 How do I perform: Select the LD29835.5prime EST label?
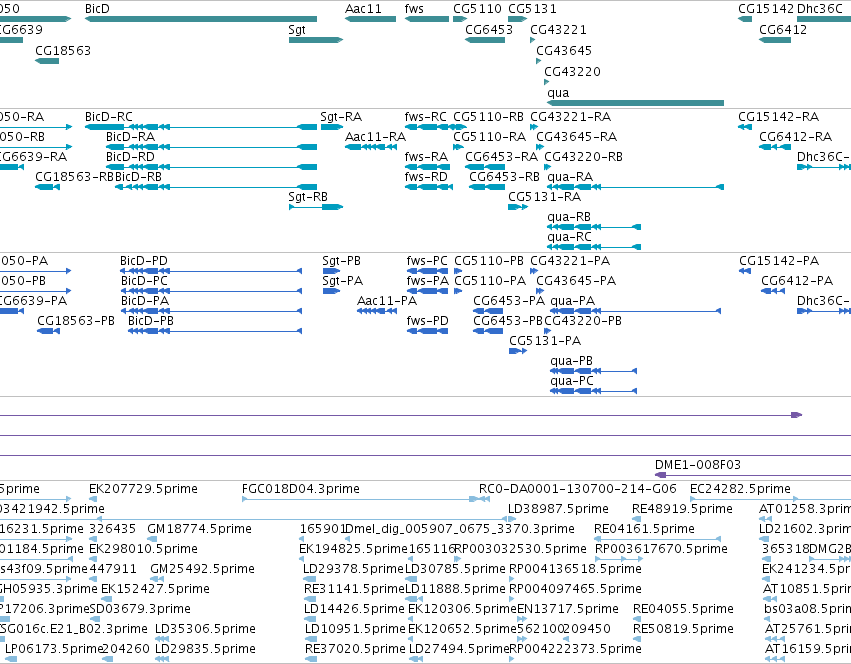[205, 649]
